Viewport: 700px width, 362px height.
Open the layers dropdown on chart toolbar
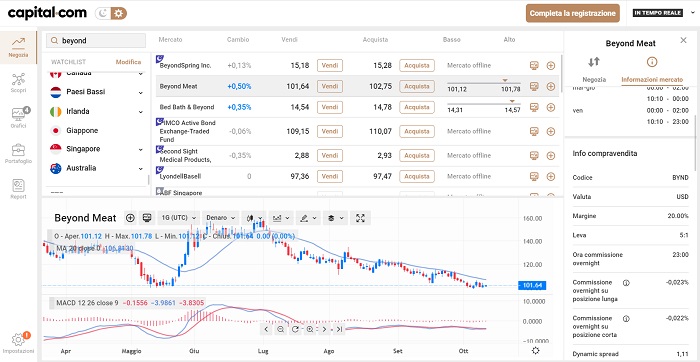coord(335,218)
